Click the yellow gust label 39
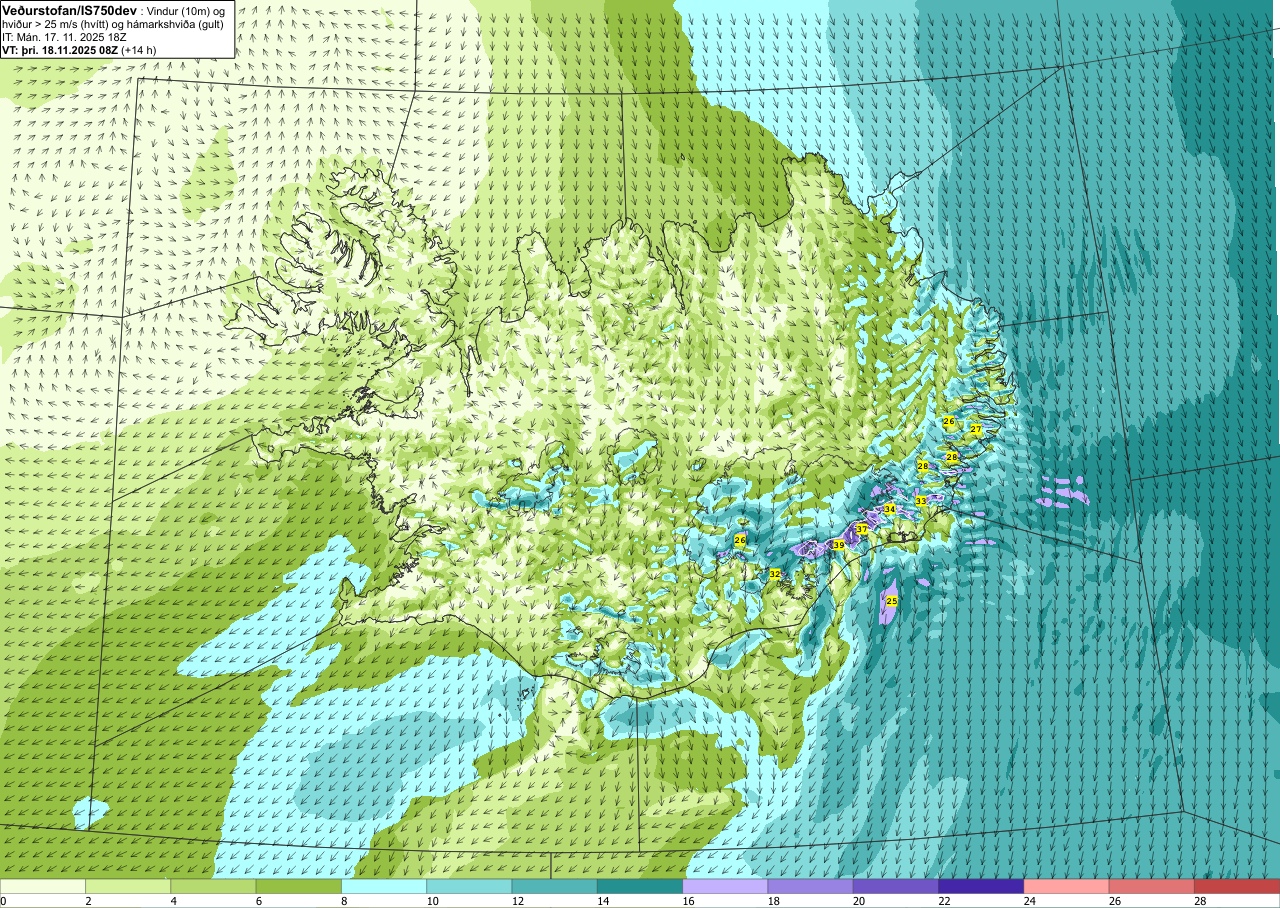The width and height of the screenshot is (1280, 908). (x=839, y=545)
